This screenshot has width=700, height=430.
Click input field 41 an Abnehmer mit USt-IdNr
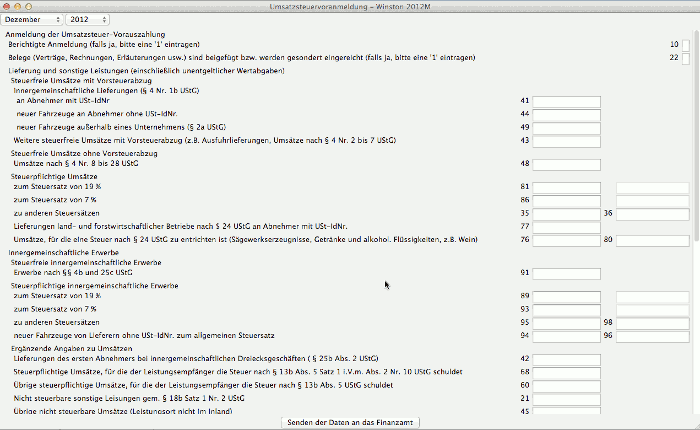click(x=567, y=101)
